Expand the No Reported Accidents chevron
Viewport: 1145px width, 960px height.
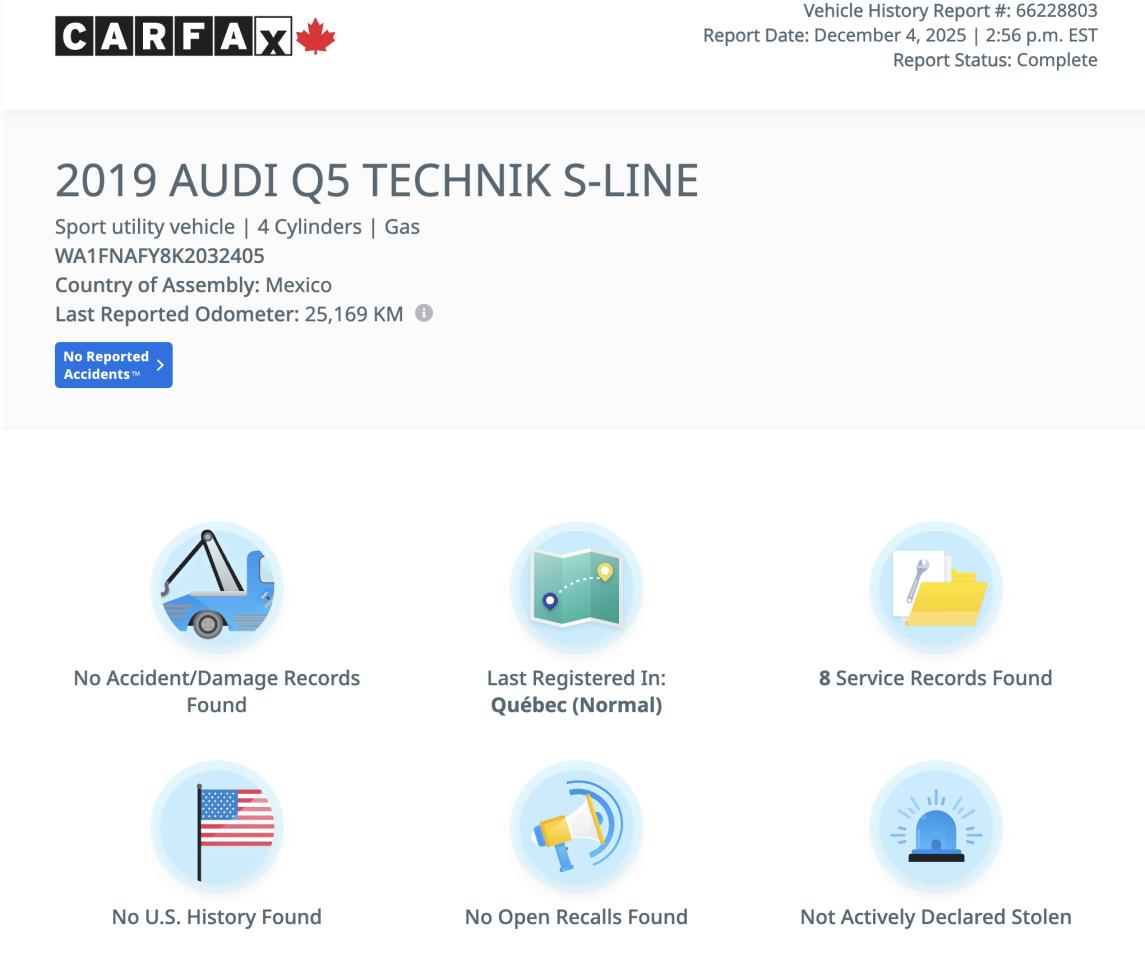coord(159,365)
